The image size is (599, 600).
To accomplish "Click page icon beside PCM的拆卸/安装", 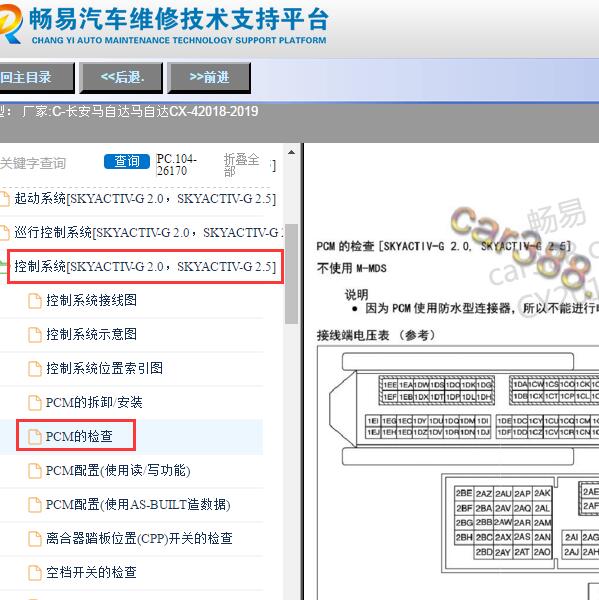I will 35,403.
